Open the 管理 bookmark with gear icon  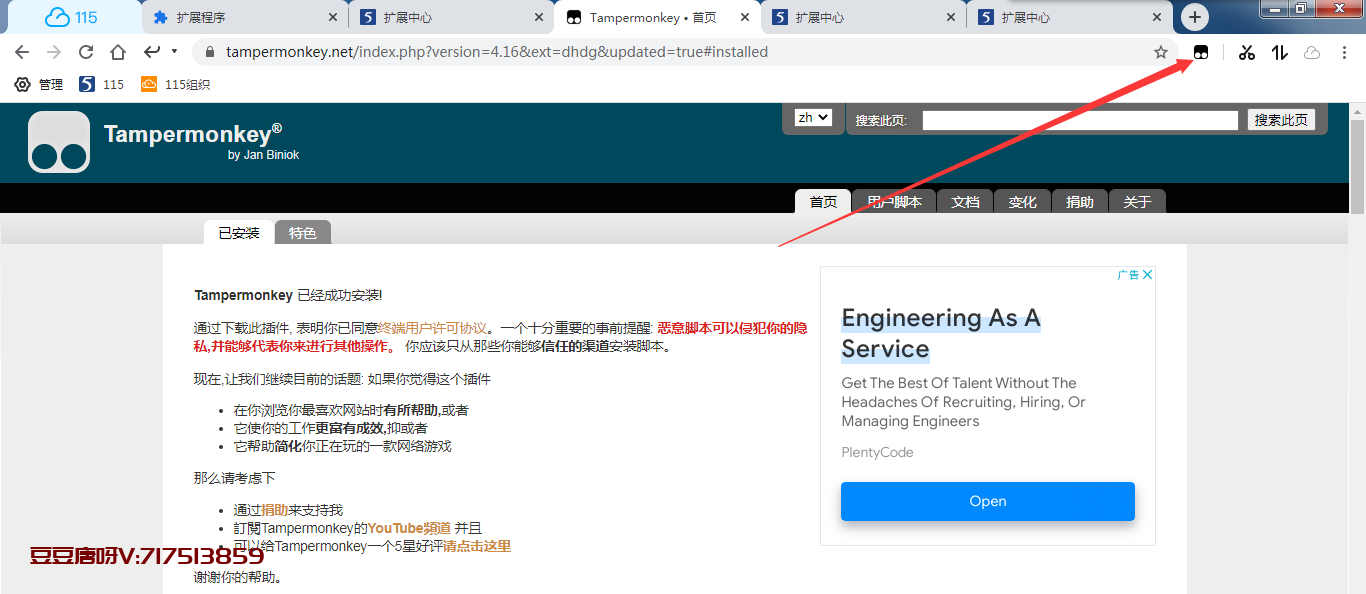(x=39, y=84)
